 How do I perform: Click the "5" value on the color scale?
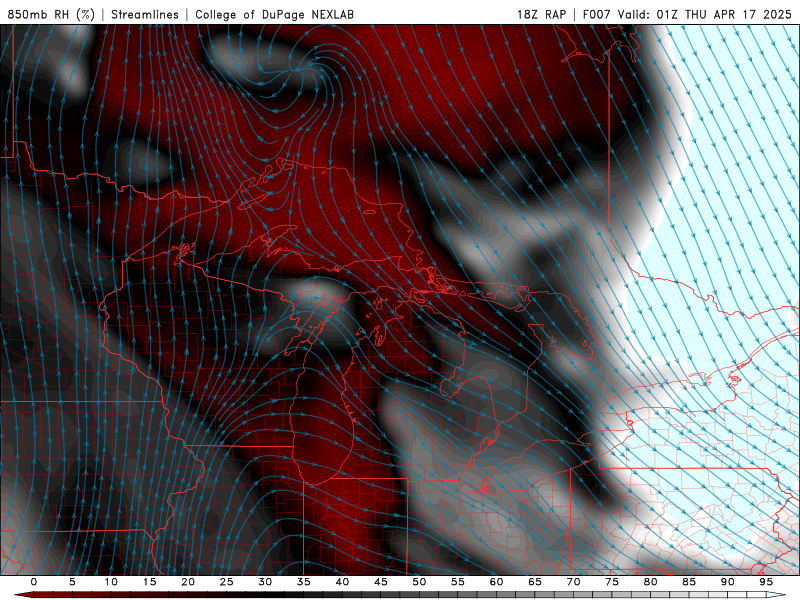click(72, 582)
